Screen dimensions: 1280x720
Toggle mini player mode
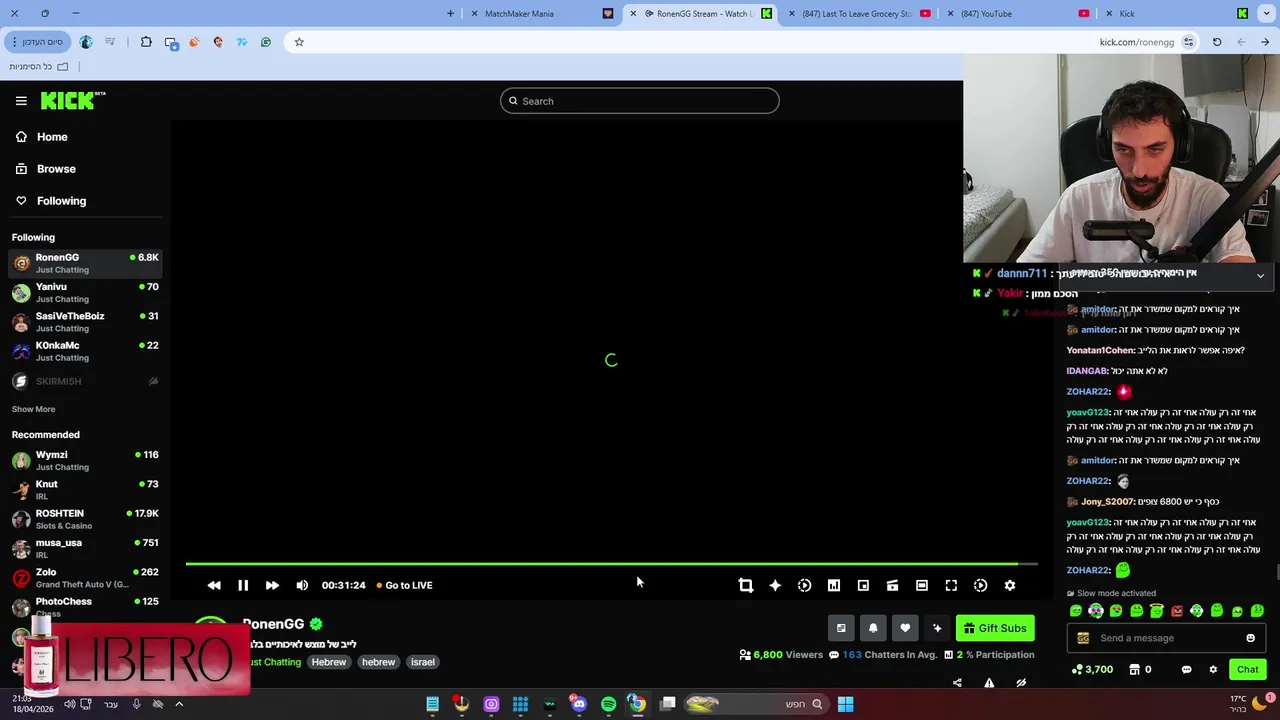863,585
